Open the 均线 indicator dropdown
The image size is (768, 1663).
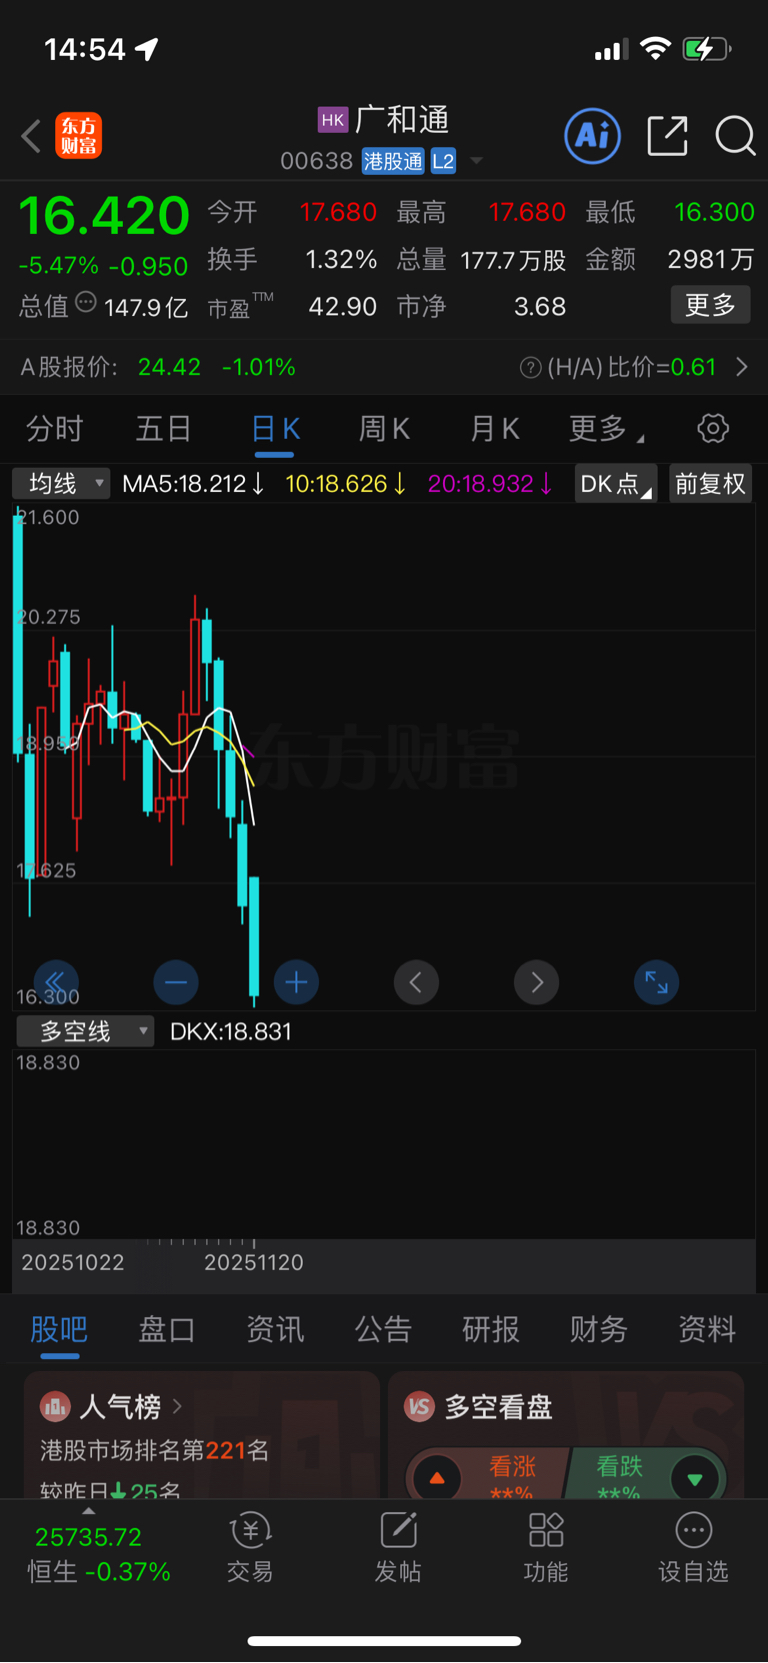click(61, 484)
